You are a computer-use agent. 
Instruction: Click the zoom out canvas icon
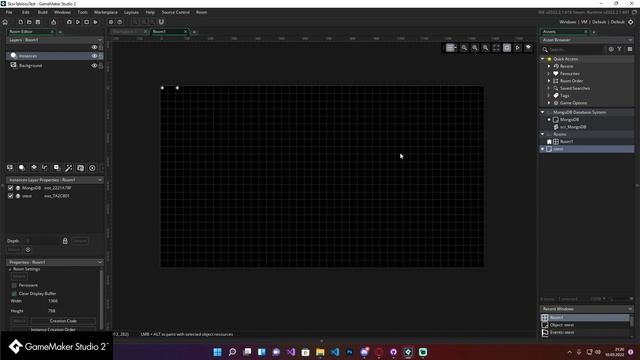464,48
